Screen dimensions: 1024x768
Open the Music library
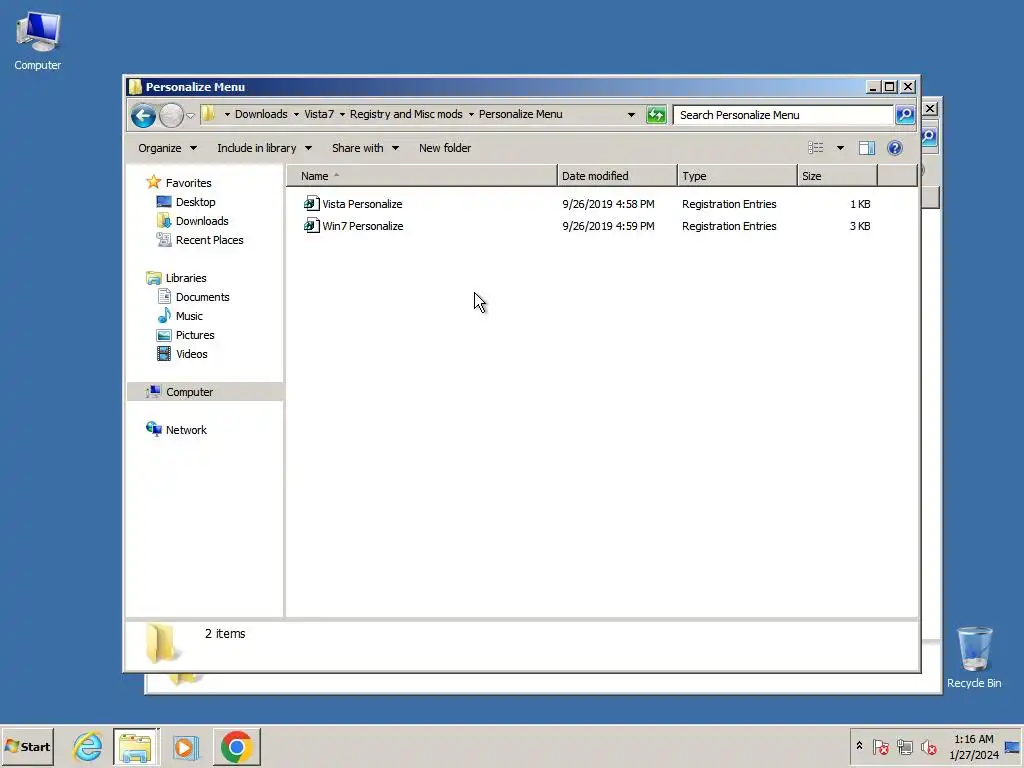pyautogui.click(x=189, y=315)
